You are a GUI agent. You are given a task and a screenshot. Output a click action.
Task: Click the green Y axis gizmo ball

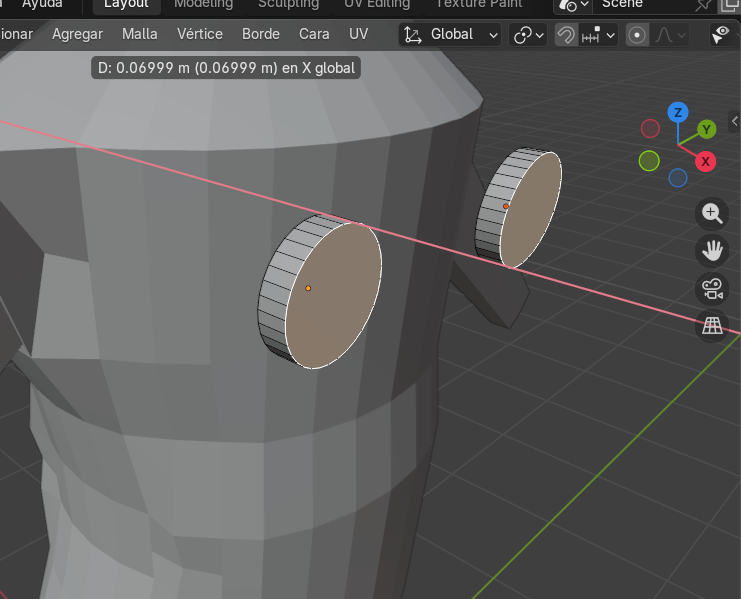(707, 129)
